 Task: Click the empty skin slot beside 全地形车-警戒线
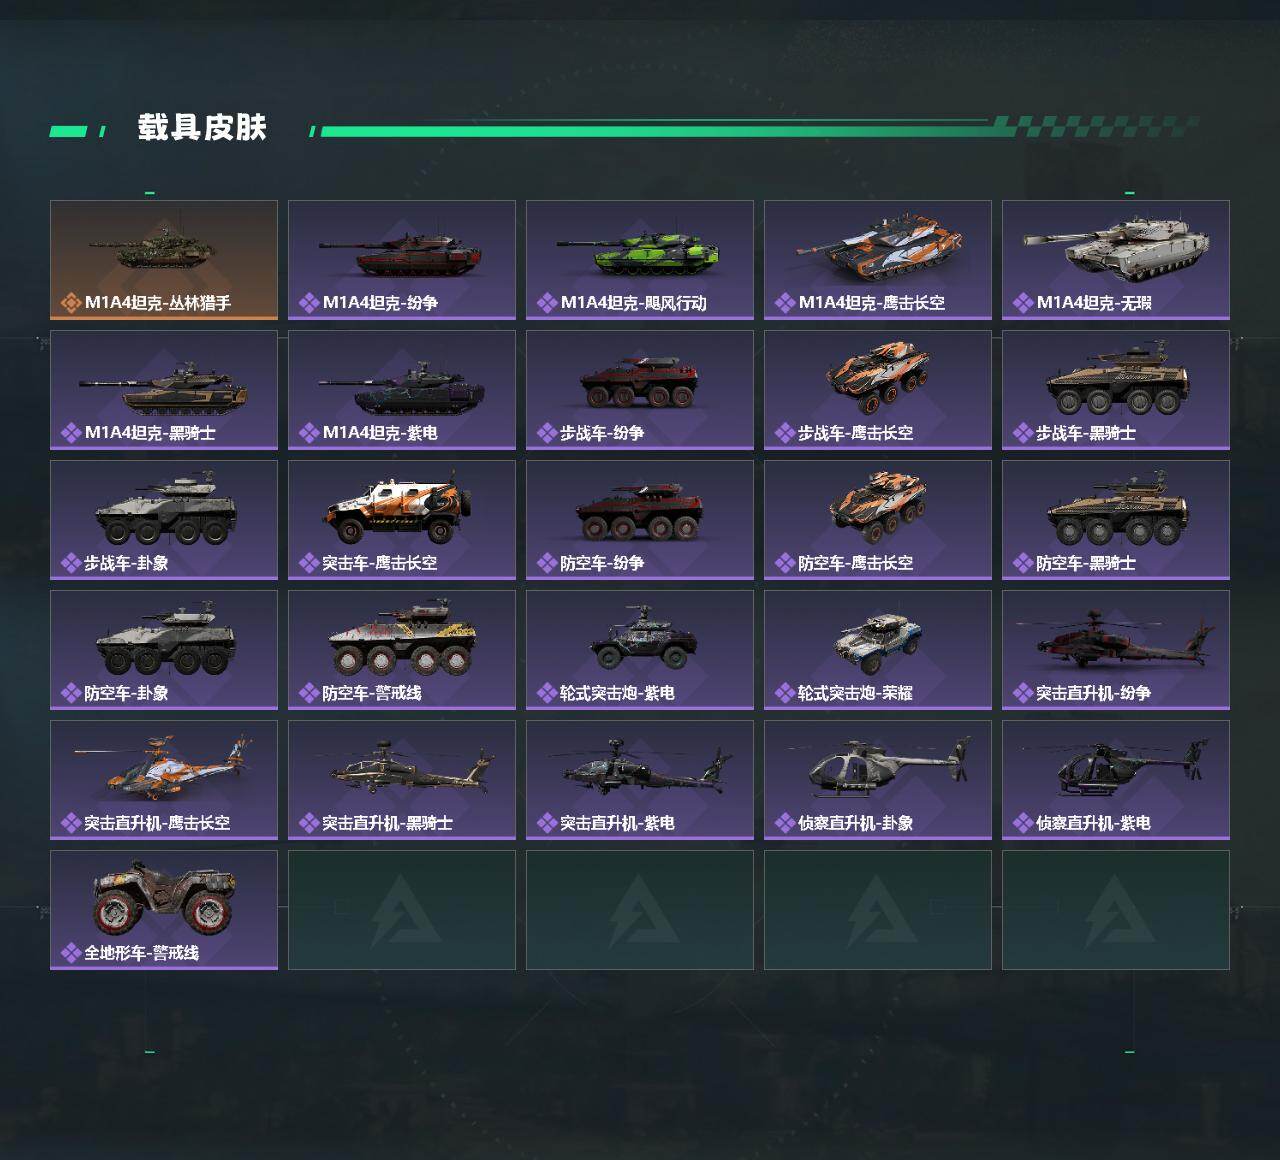click(x=402, y=910)
